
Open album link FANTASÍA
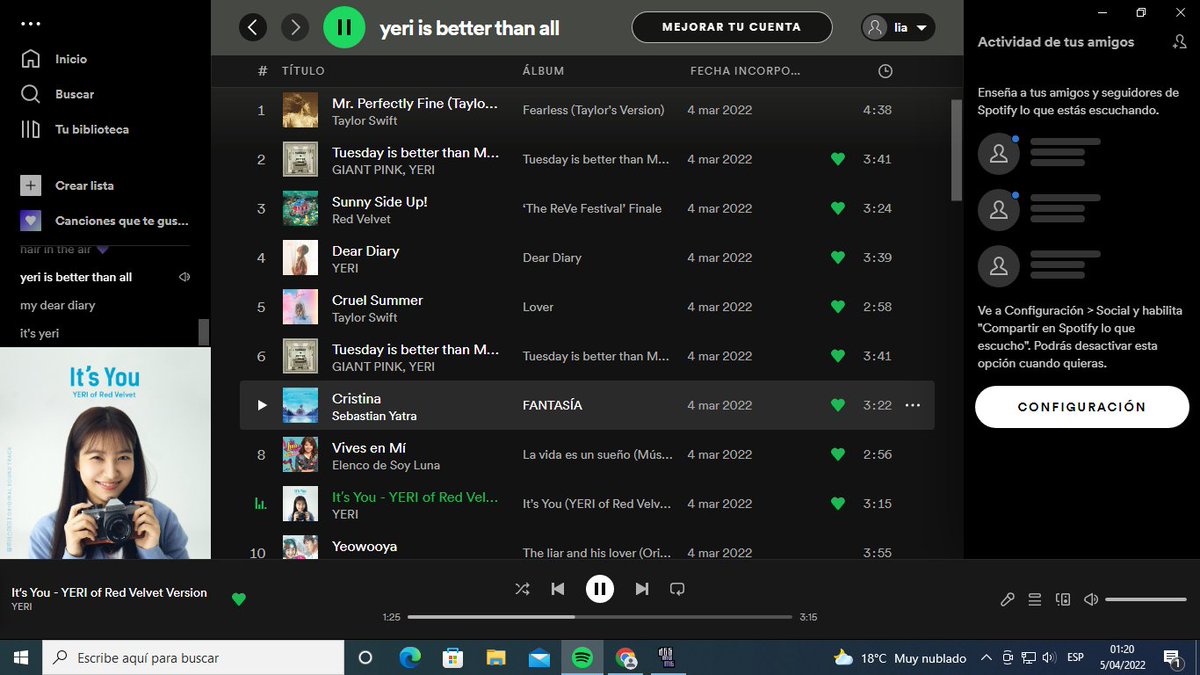pyautogui.click(x=552, y=406)
